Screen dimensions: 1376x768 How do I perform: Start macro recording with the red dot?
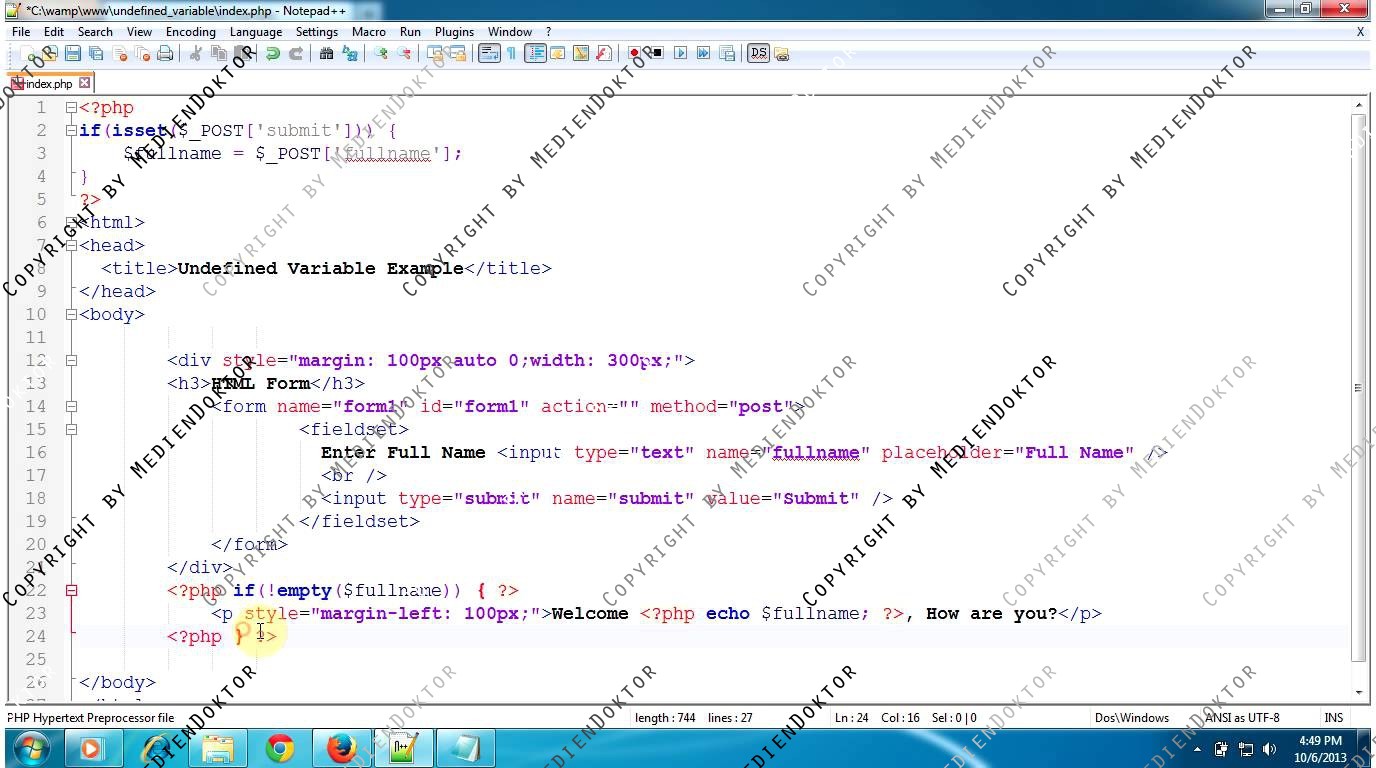point(634,54)
